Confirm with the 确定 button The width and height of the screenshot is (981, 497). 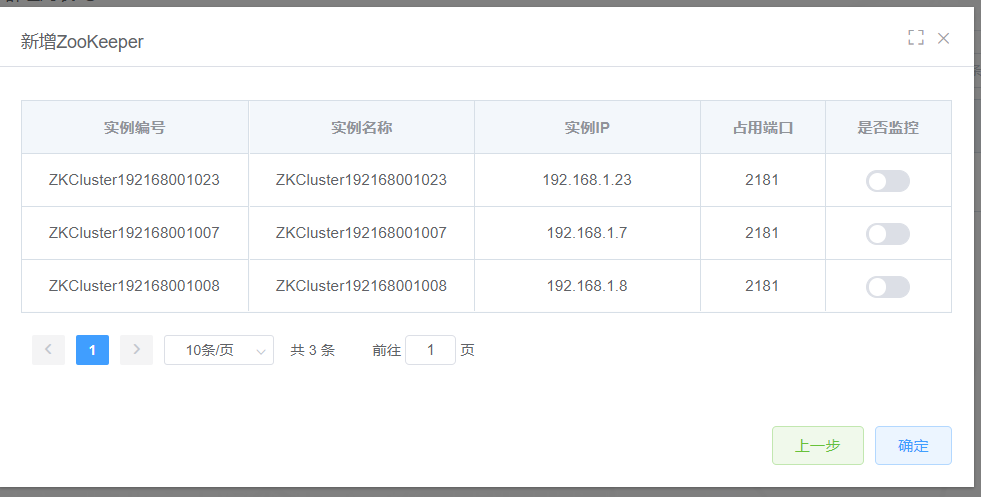[913, 446]
